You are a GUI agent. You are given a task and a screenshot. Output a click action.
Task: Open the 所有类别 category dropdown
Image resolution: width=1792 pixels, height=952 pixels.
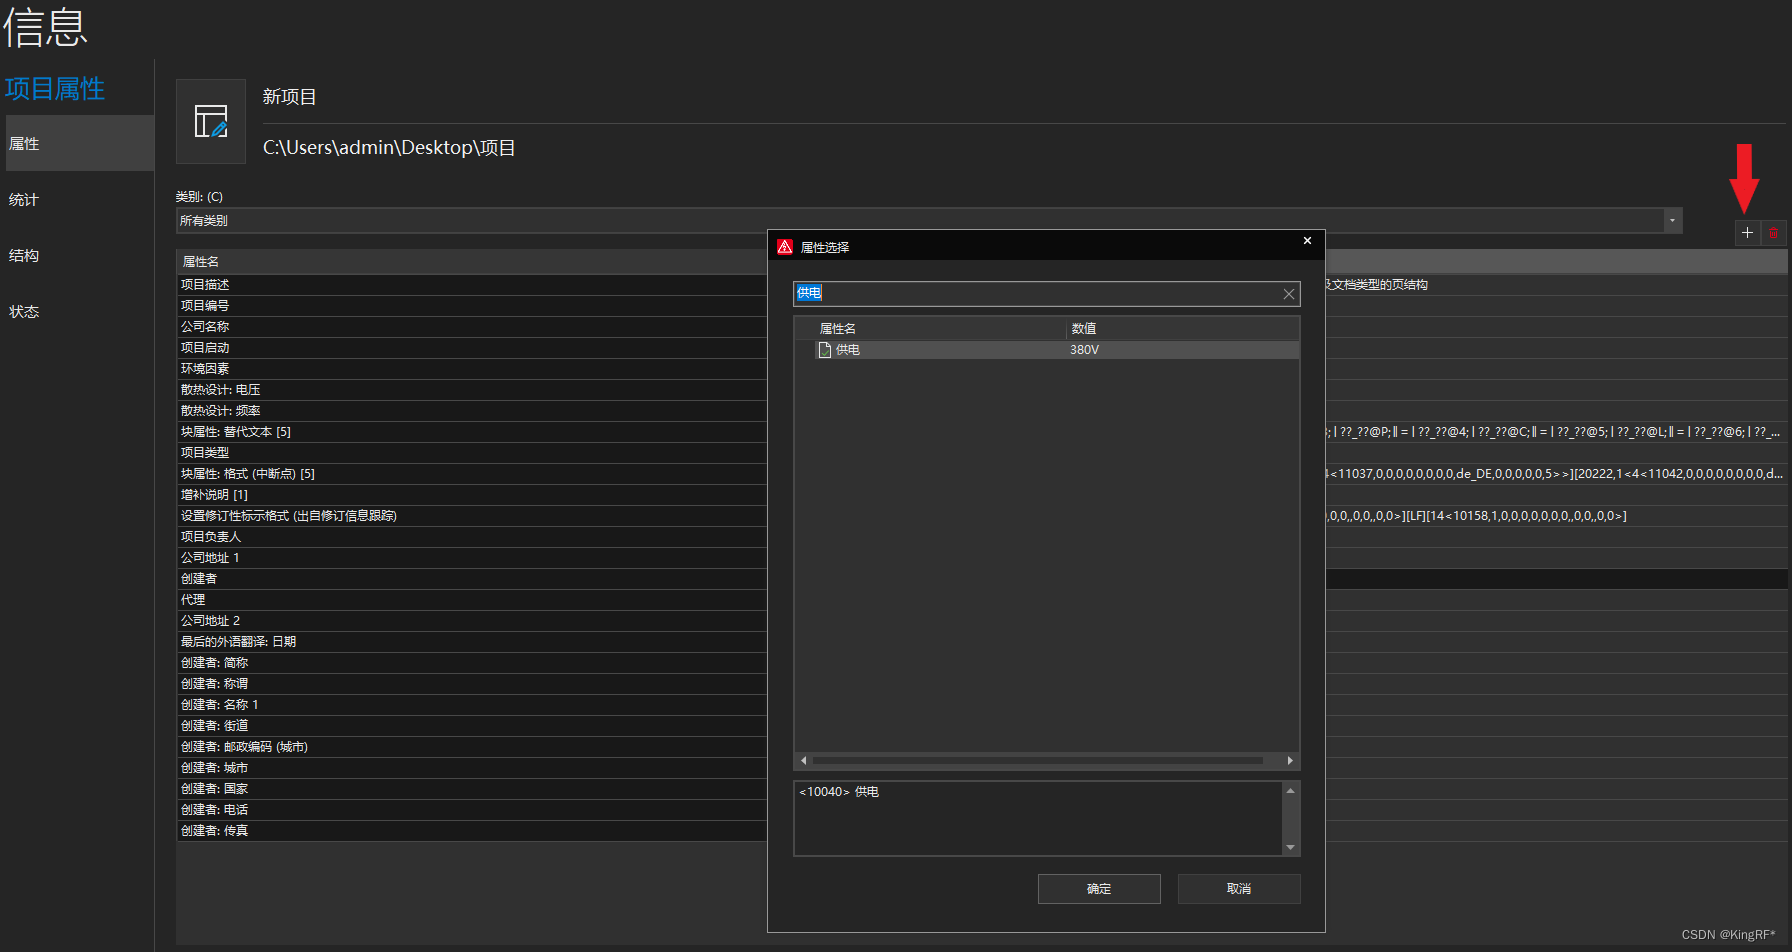coord(1672,221)
